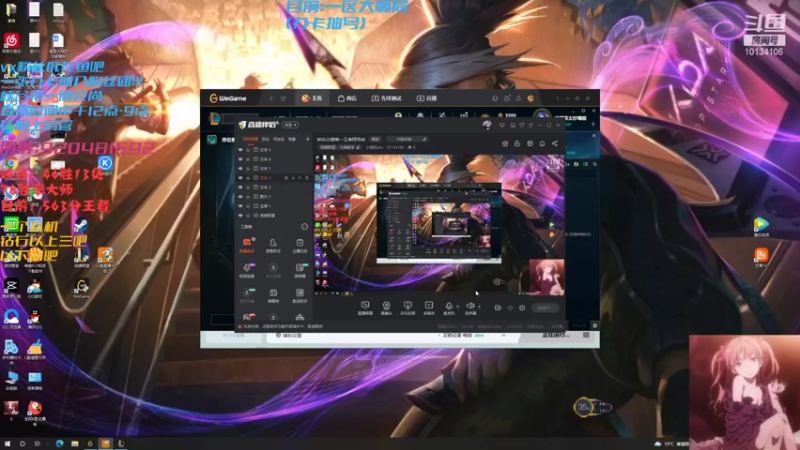Hide the 文本 5 source layer
The width and height of the screenshot is (800, 450).
coord(240,150)
